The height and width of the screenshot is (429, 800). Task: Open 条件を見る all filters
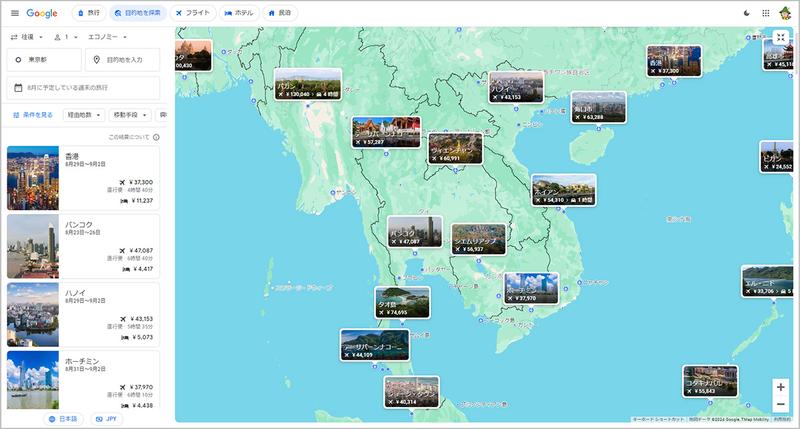[33, 115]
